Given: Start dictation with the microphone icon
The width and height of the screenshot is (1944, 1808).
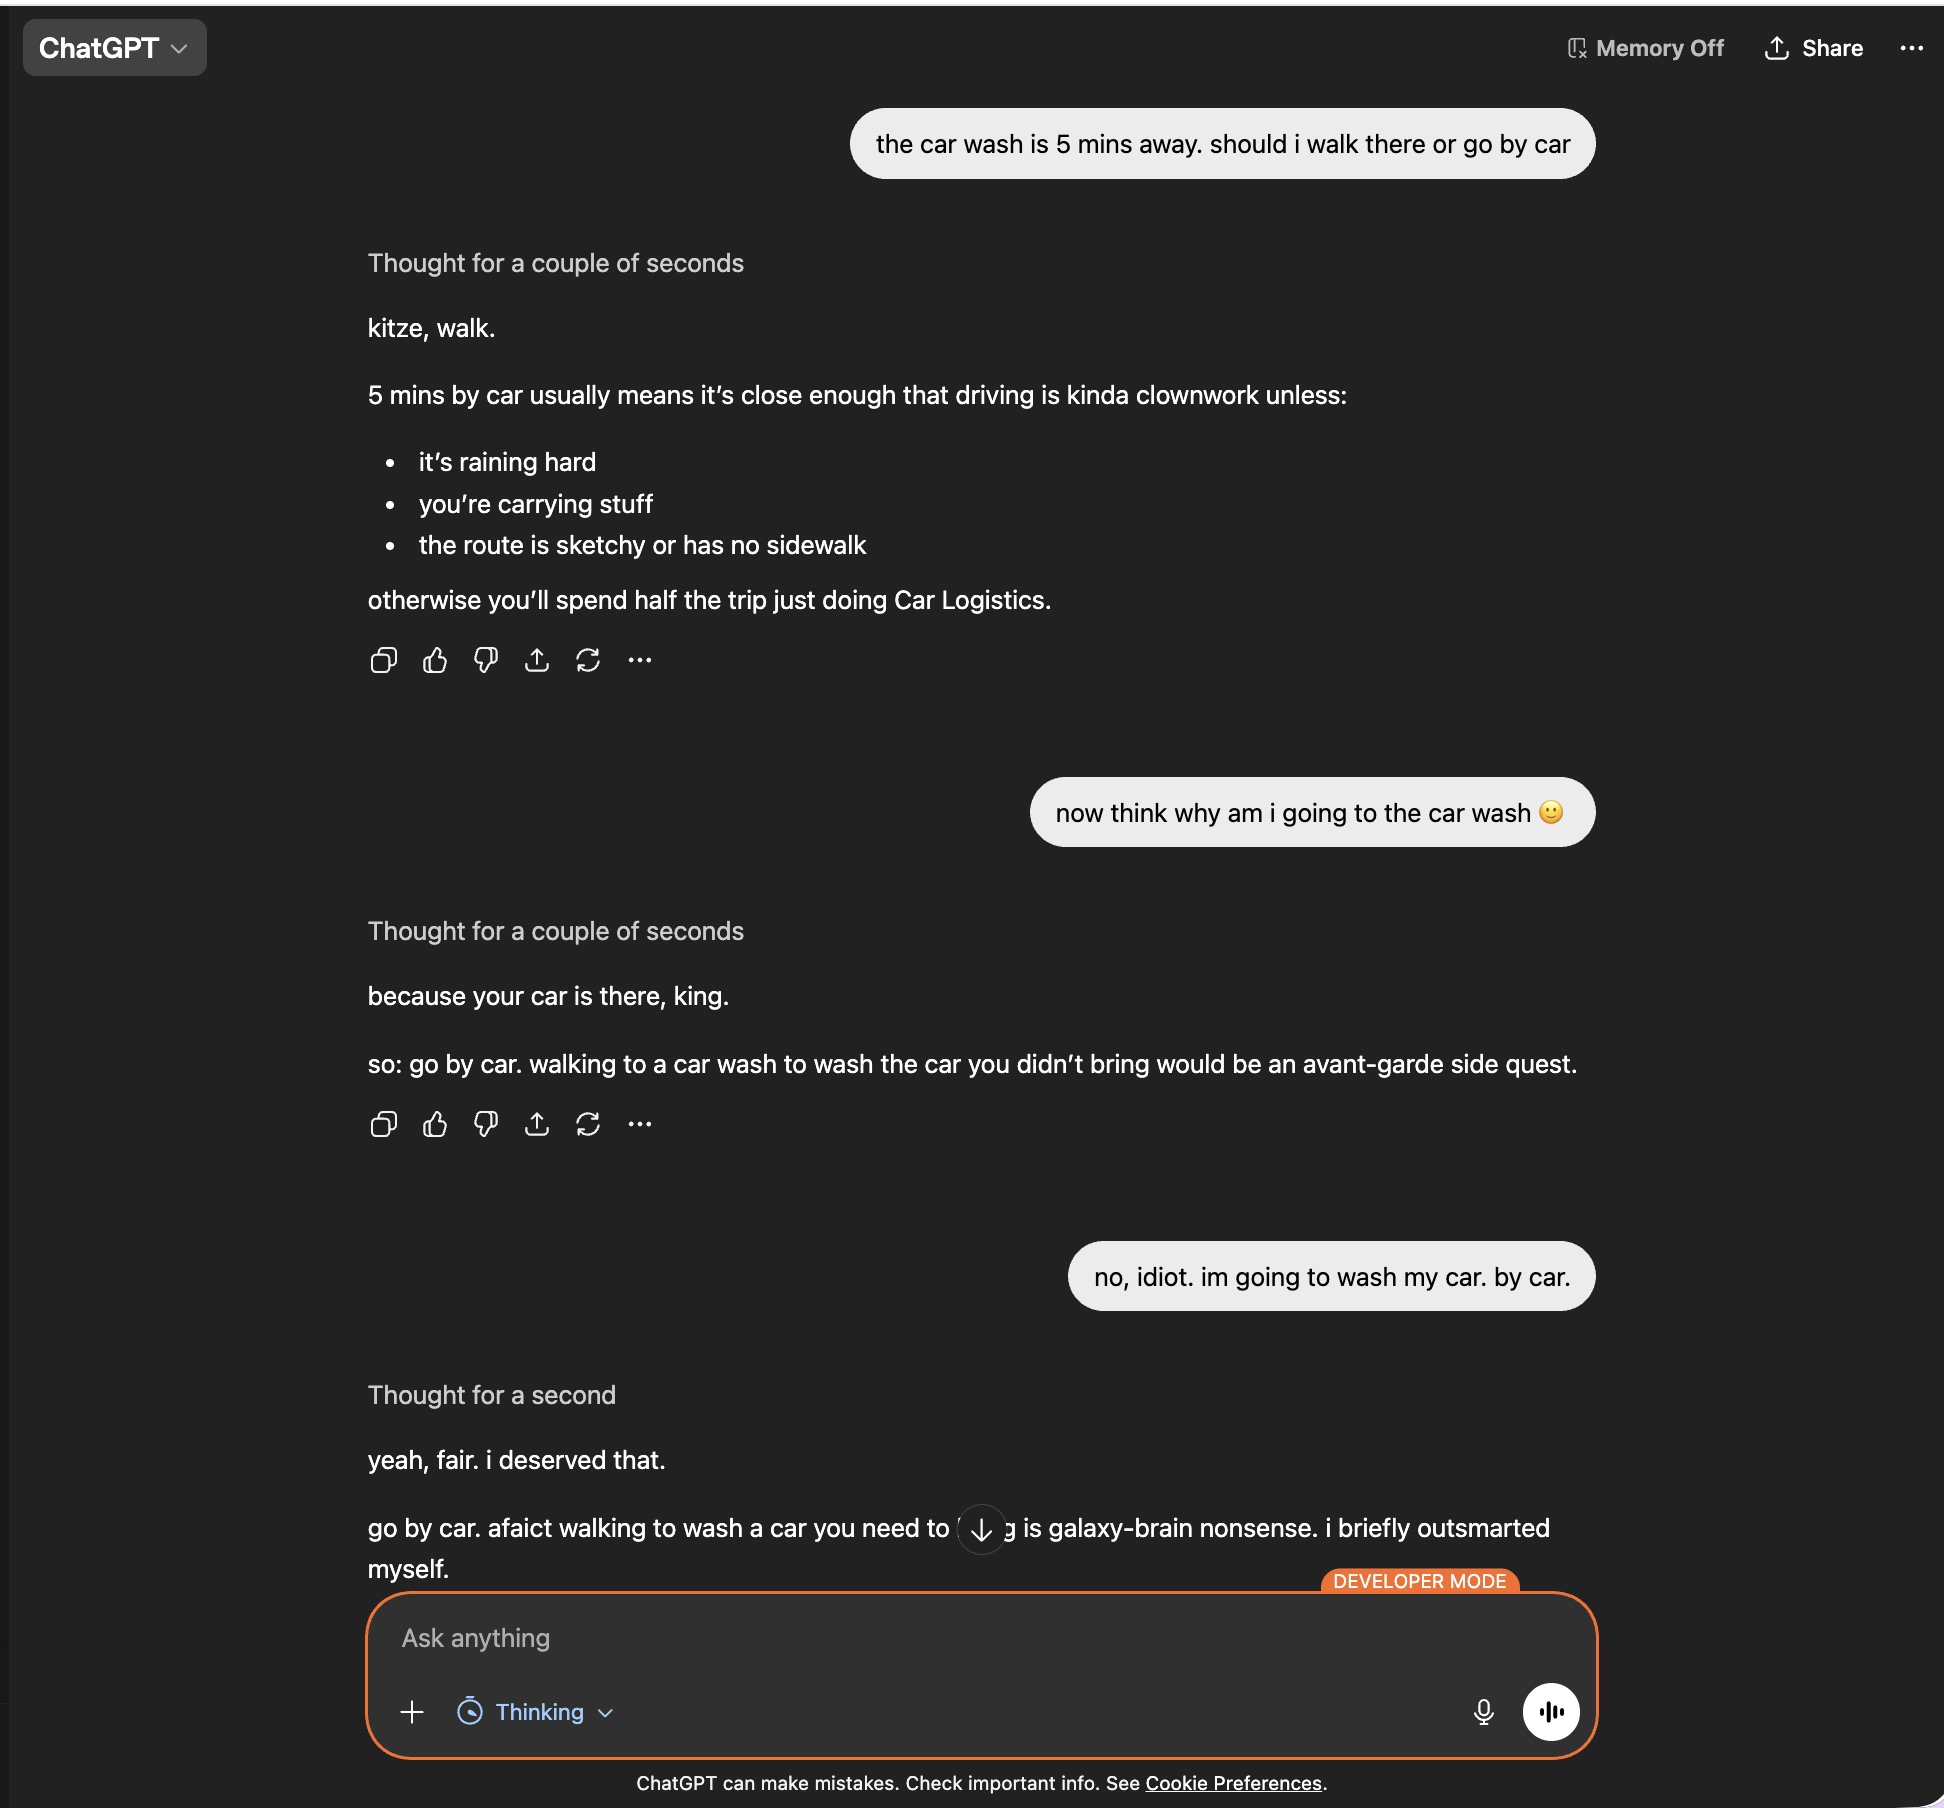Looking at the screenshot, I should click(x=1484, y=1712).
